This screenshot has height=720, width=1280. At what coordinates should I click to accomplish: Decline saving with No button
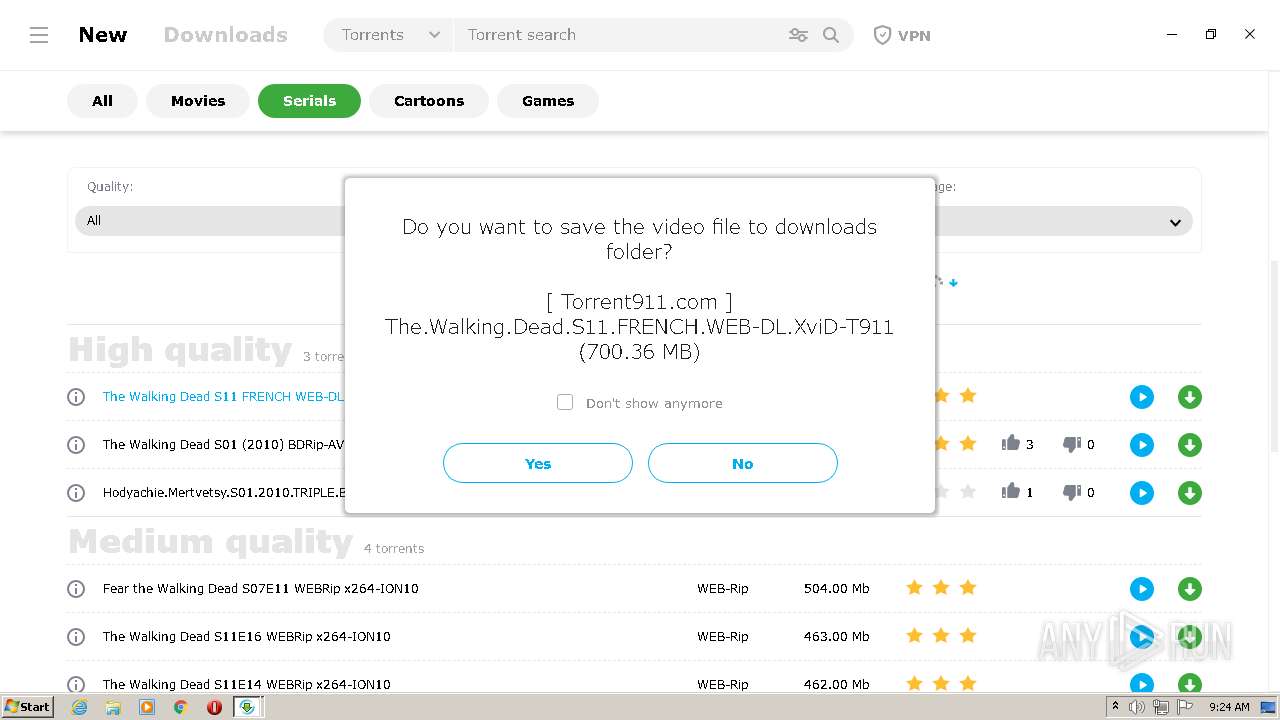pos(743,463)
